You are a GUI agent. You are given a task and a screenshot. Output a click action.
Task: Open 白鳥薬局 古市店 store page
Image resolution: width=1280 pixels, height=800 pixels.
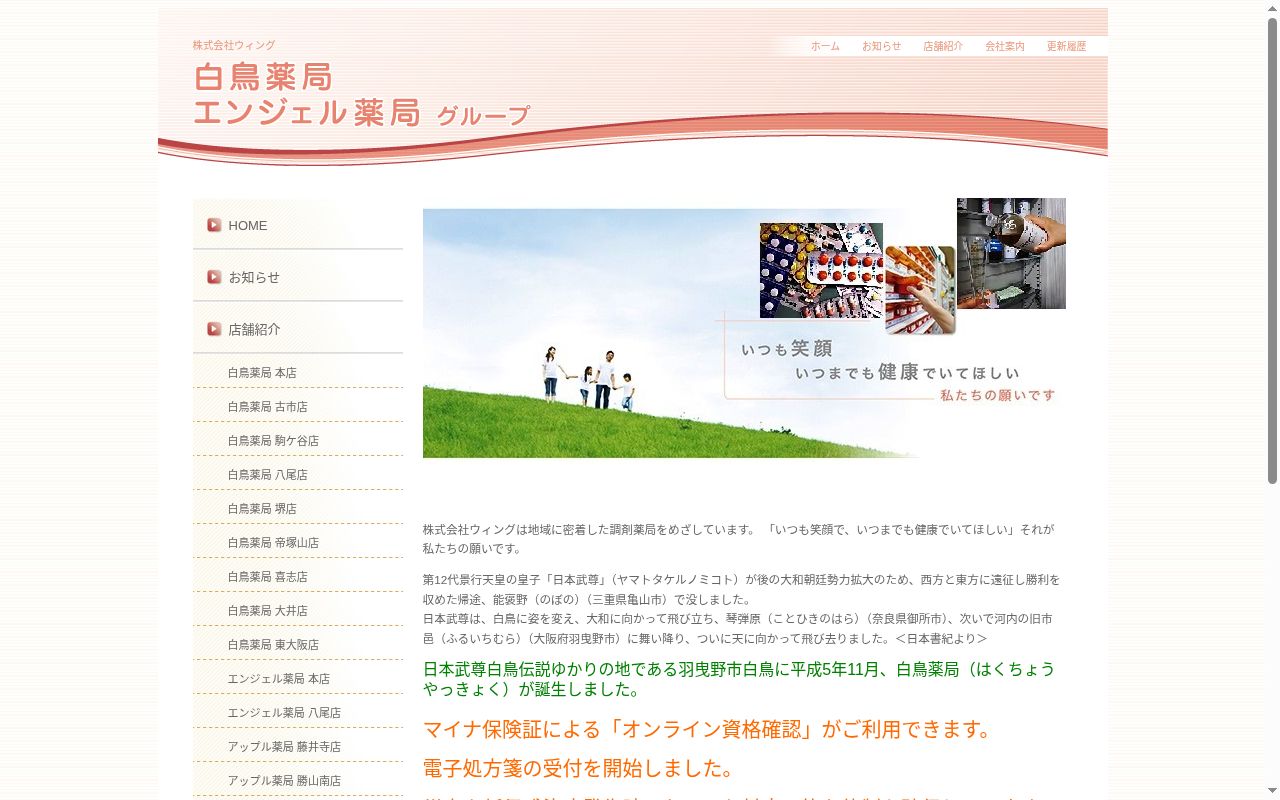click(x=267, y=407)
